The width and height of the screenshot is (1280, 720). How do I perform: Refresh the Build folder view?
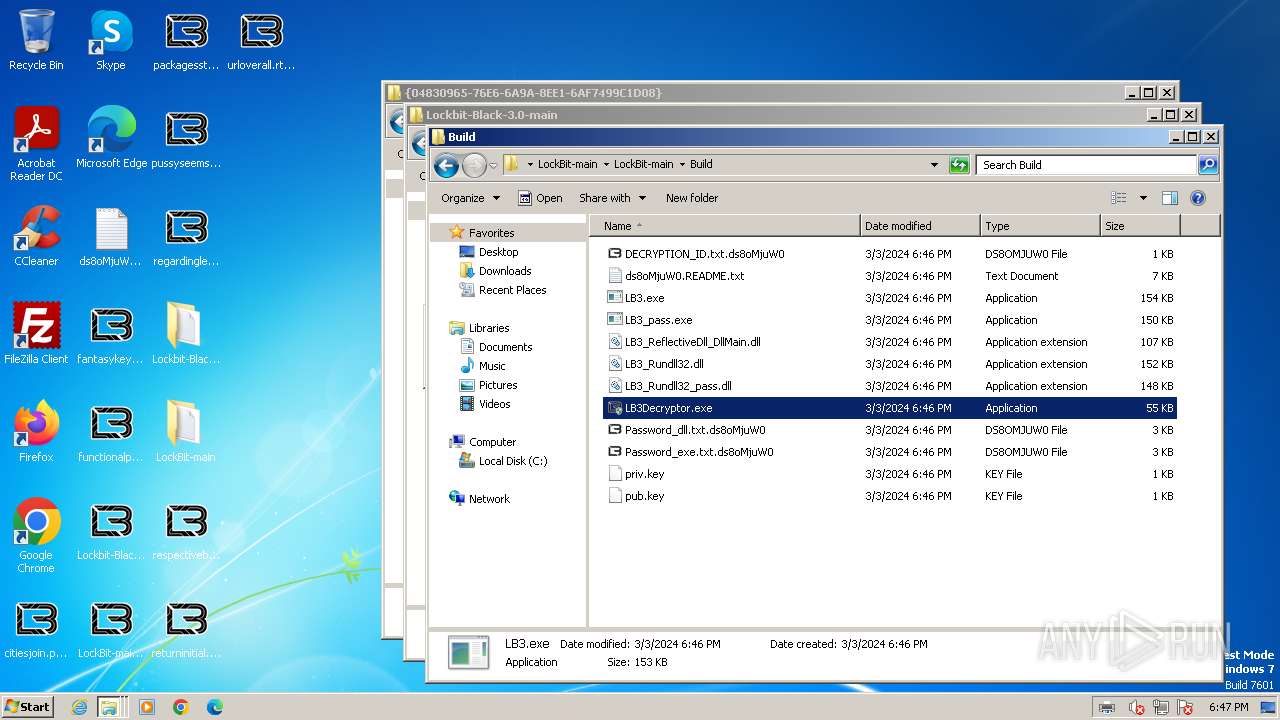click(x=959, y=165)
